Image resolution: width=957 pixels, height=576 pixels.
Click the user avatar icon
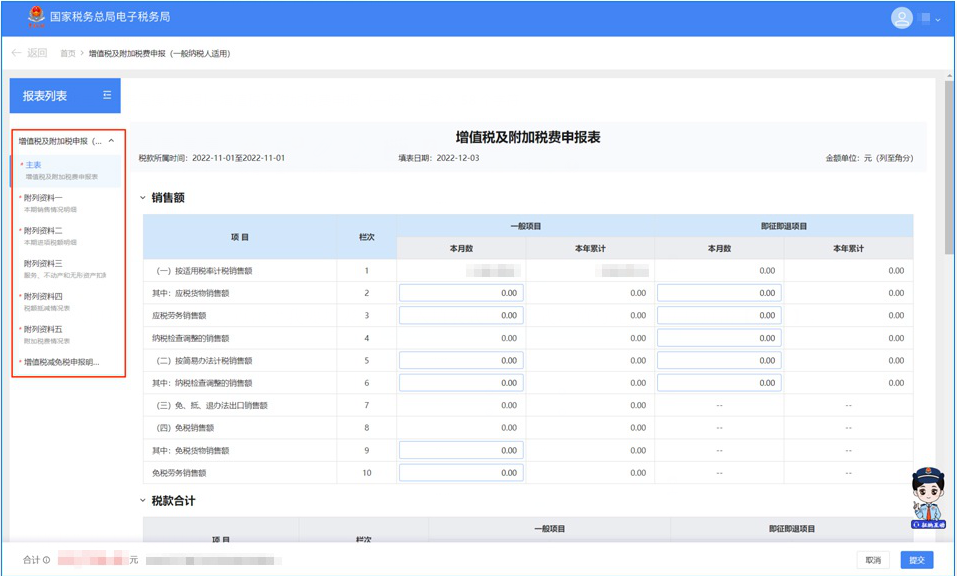click(901, 18)
